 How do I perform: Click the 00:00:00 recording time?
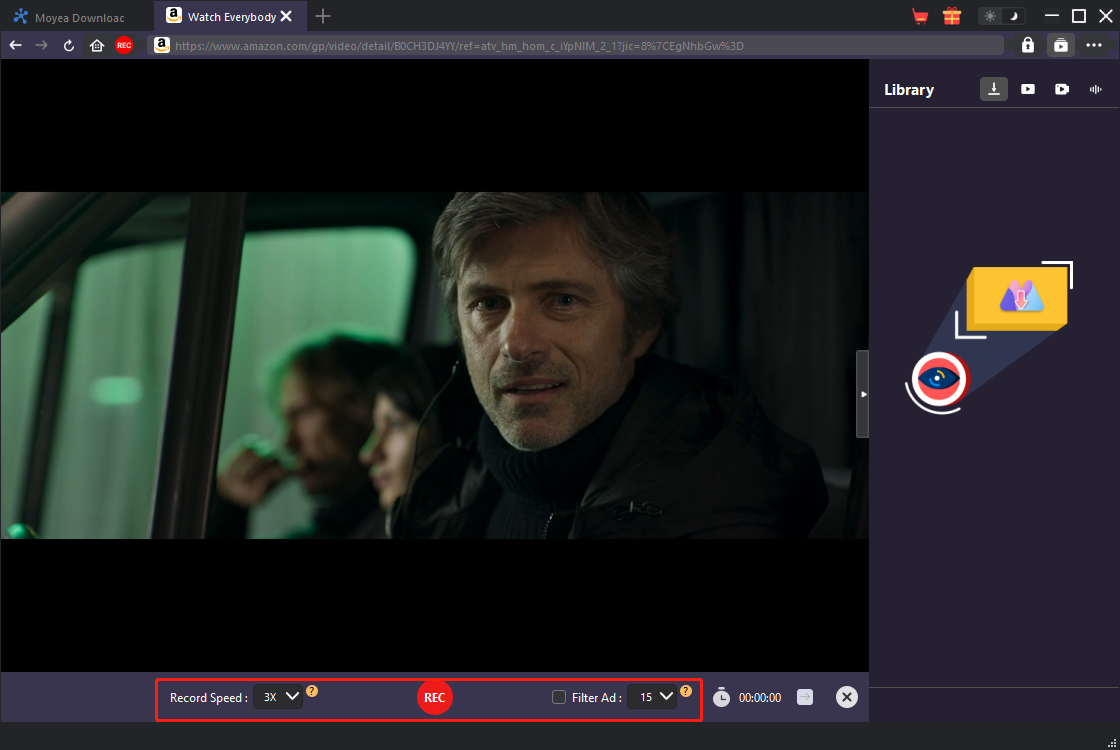point(760,698)
